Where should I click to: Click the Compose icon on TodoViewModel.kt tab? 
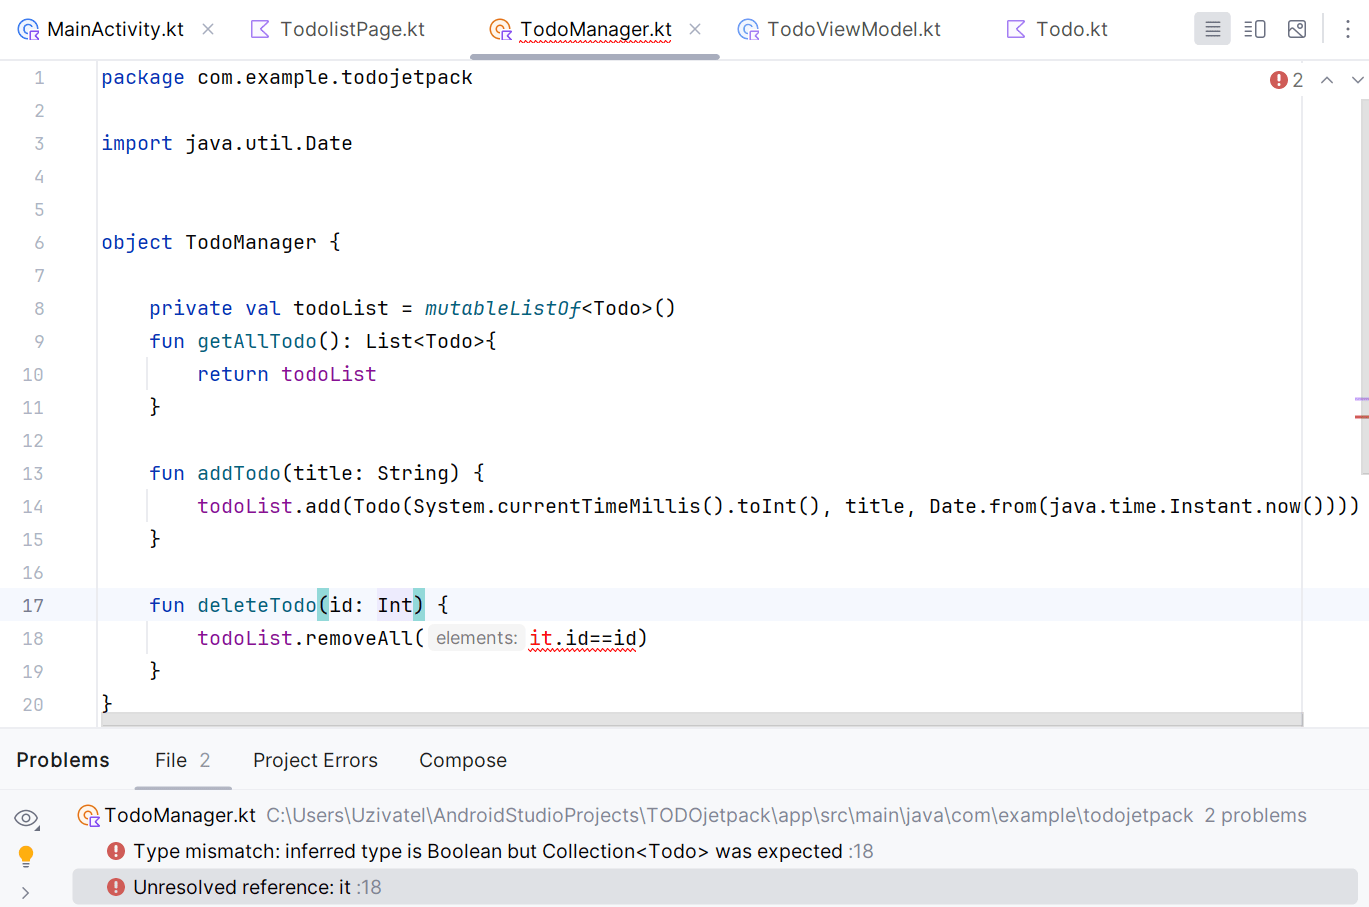(x=747, y=29)
